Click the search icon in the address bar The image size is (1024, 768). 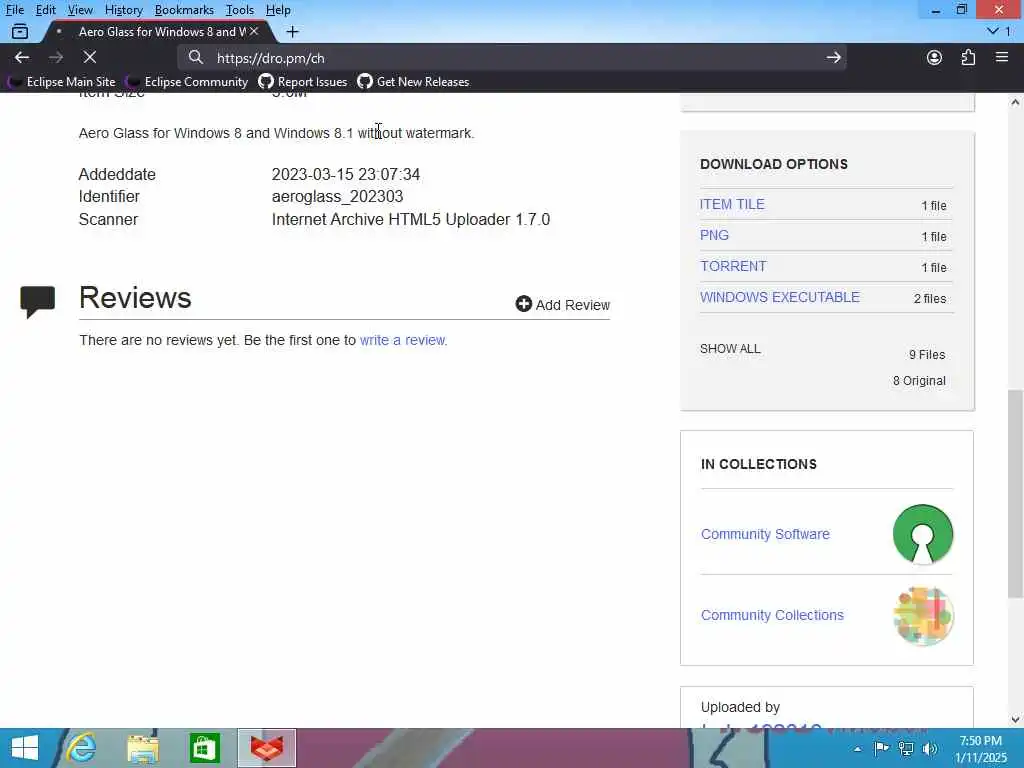(x=195, y=57)
